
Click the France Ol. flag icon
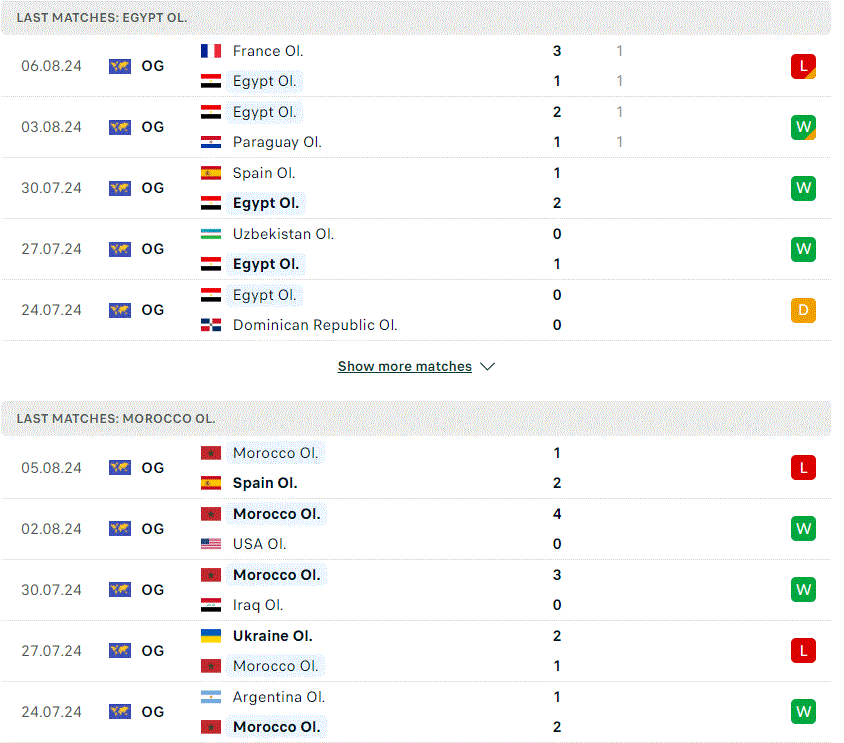(x=210, y=51)
